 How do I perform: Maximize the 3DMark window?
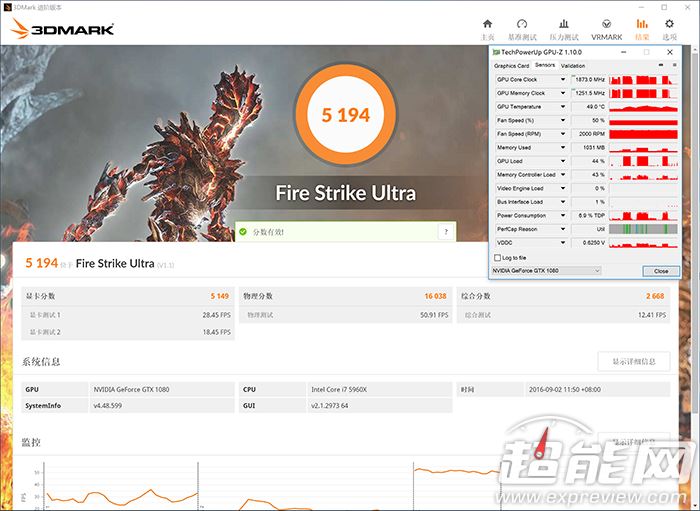[x=664, y=7]
